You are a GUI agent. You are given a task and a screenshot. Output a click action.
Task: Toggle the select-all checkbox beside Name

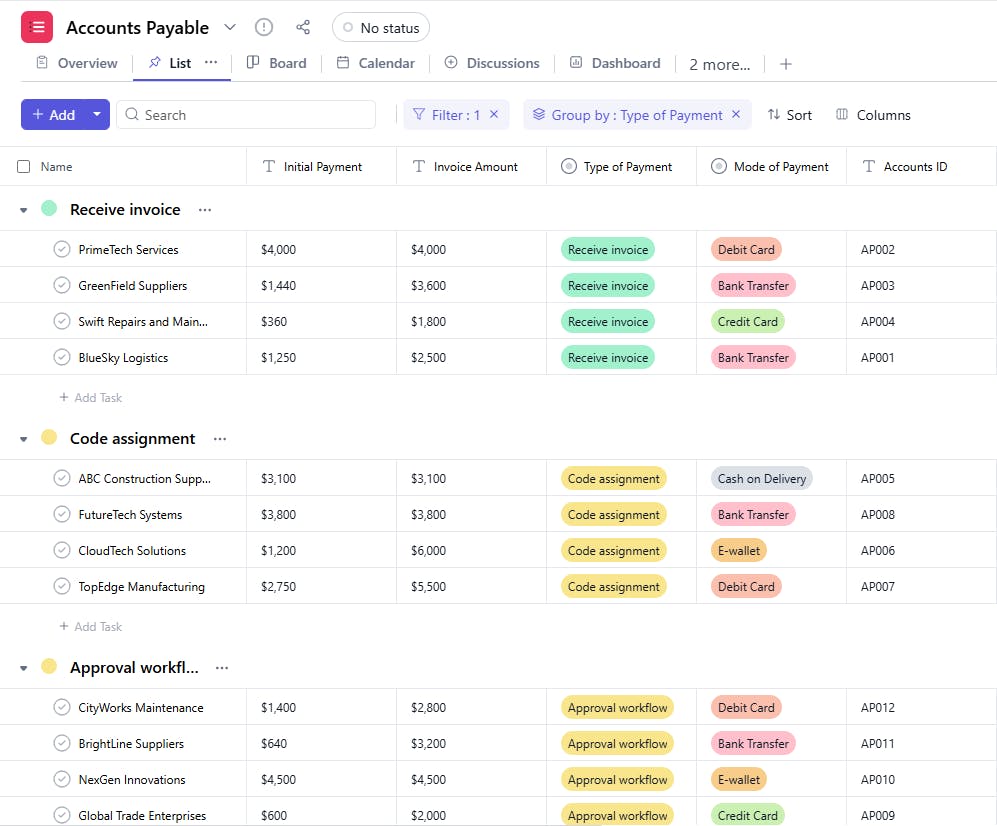tap(24, 167)
